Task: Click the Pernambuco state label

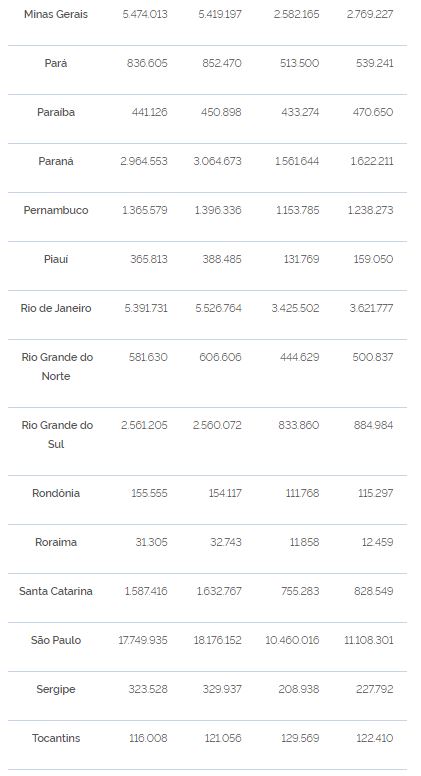Action: tap(56, 210)
